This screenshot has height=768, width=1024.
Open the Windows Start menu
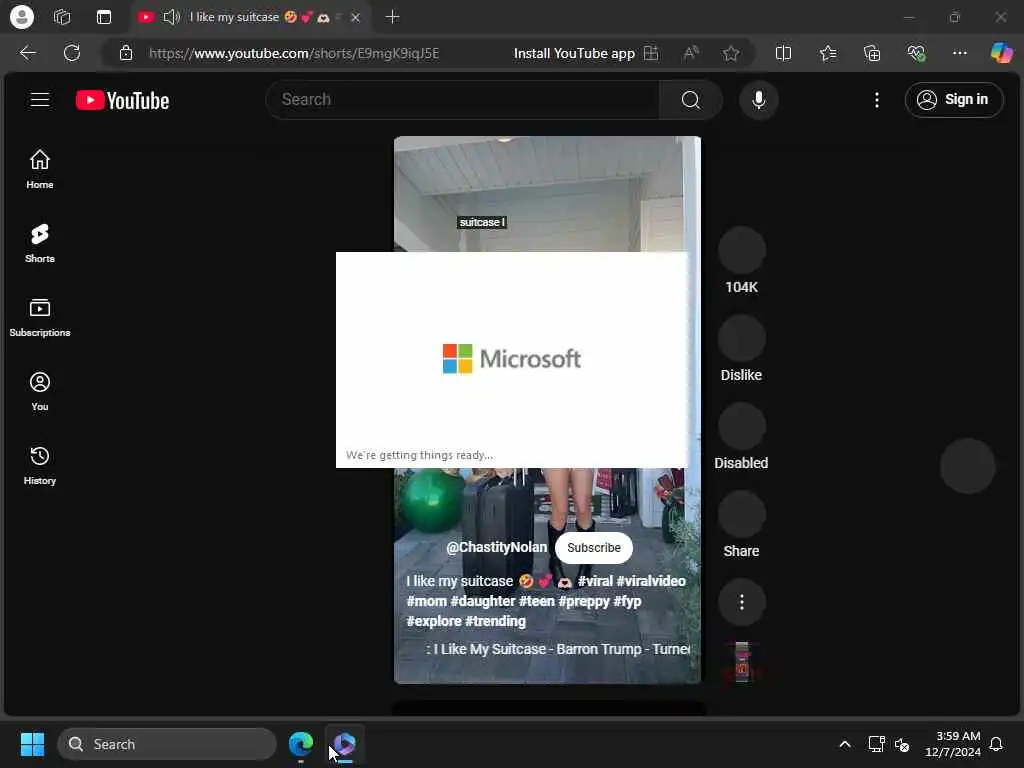coord(32,744)
